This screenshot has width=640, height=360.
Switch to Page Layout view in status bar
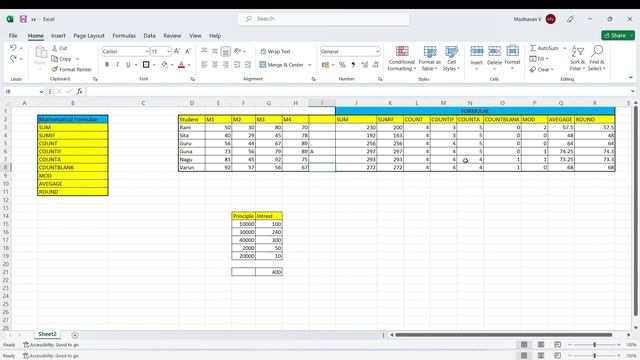(541, 345)
